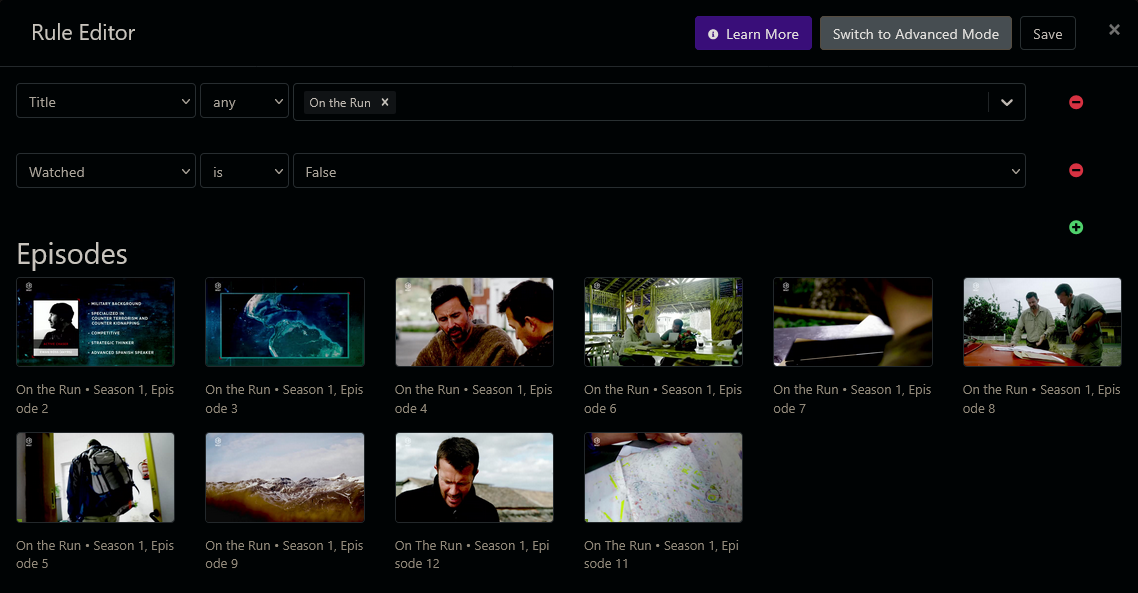Open Season 1 Episode 9 mountain thumbnail

coord(285,478)
